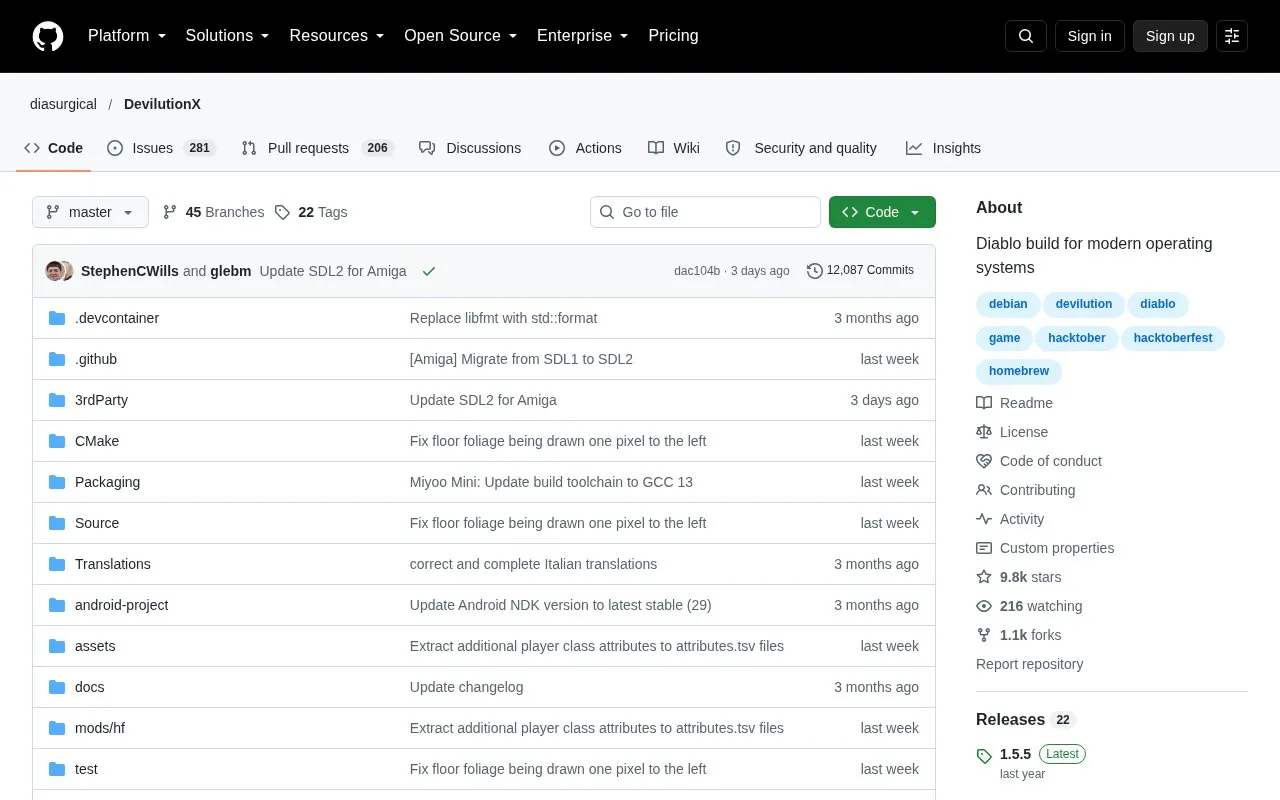The width and height of the screenshot is (1280, 800).
Task: Expand the Enterprise menu
Action: pos(583,36)
